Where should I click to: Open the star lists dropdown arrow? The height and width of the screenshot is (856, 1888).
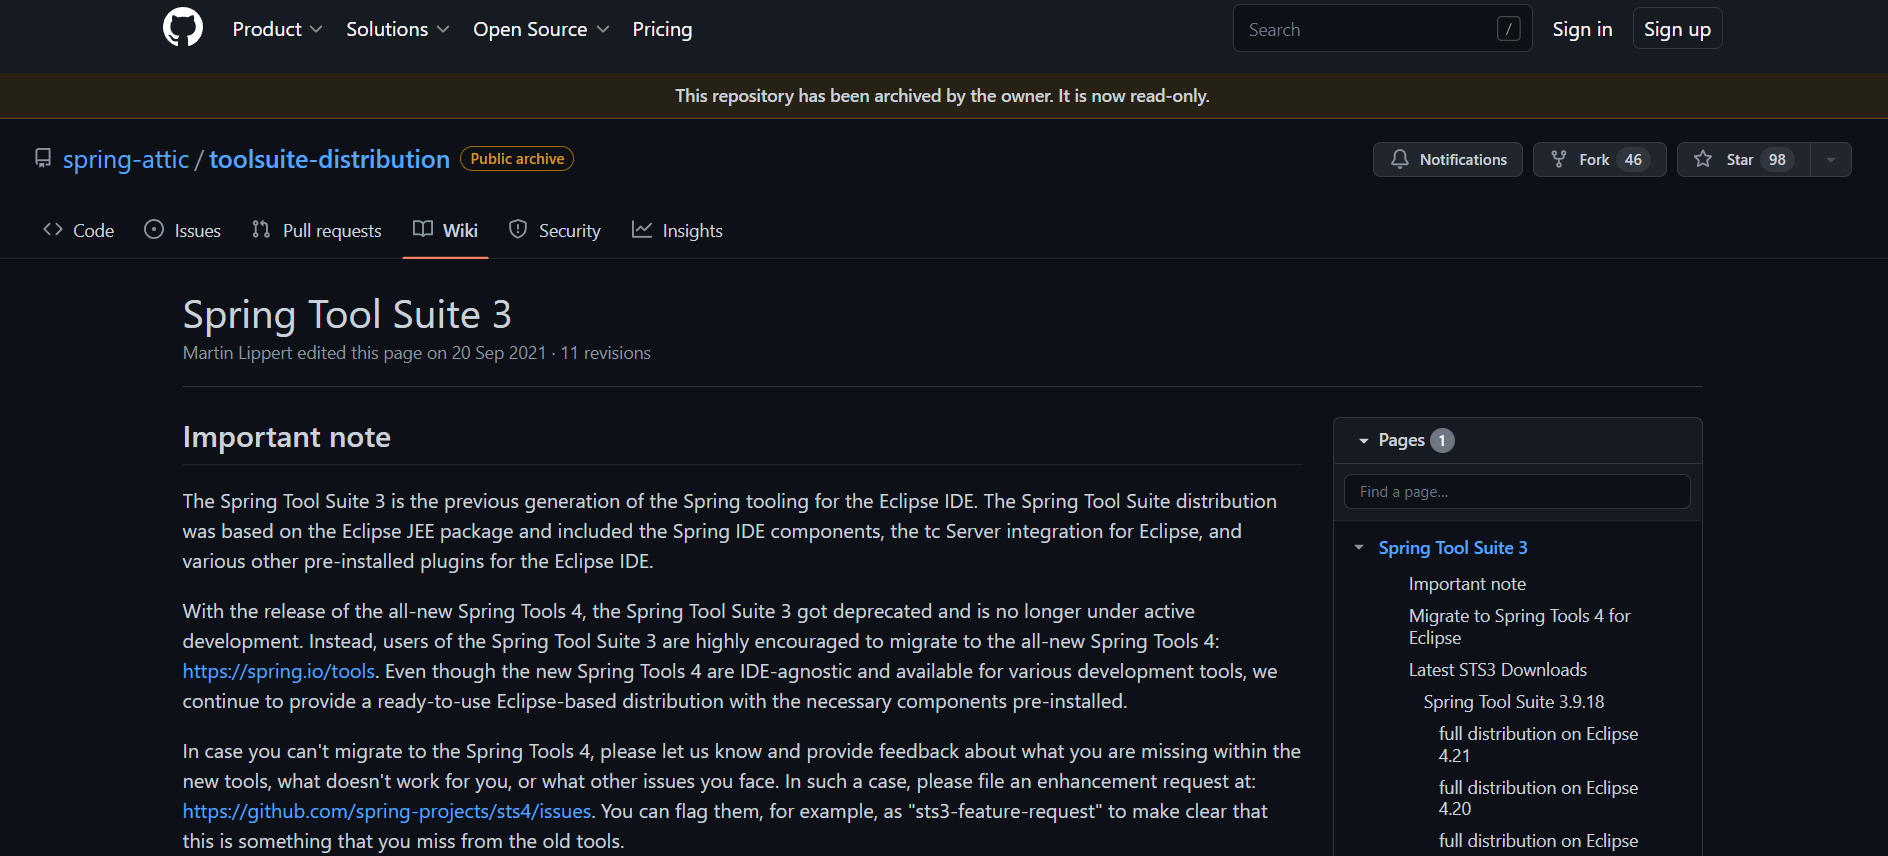[1831, 159]
